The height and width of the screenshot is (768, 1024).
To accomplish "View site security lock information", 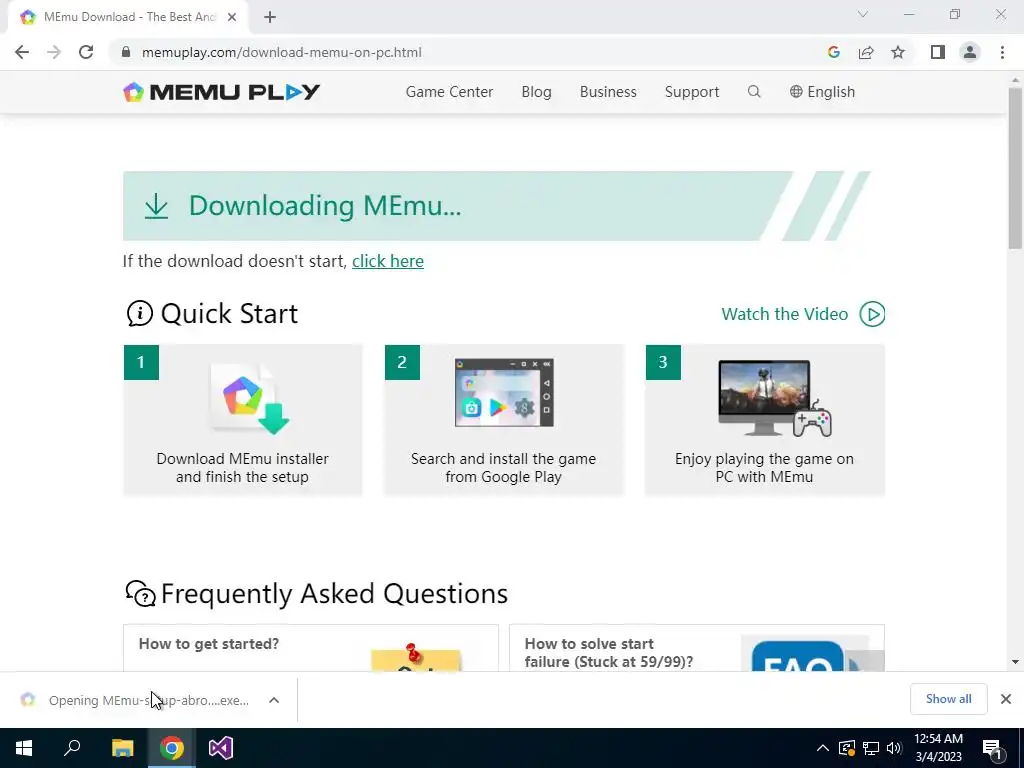I will (x=126, y=52).
